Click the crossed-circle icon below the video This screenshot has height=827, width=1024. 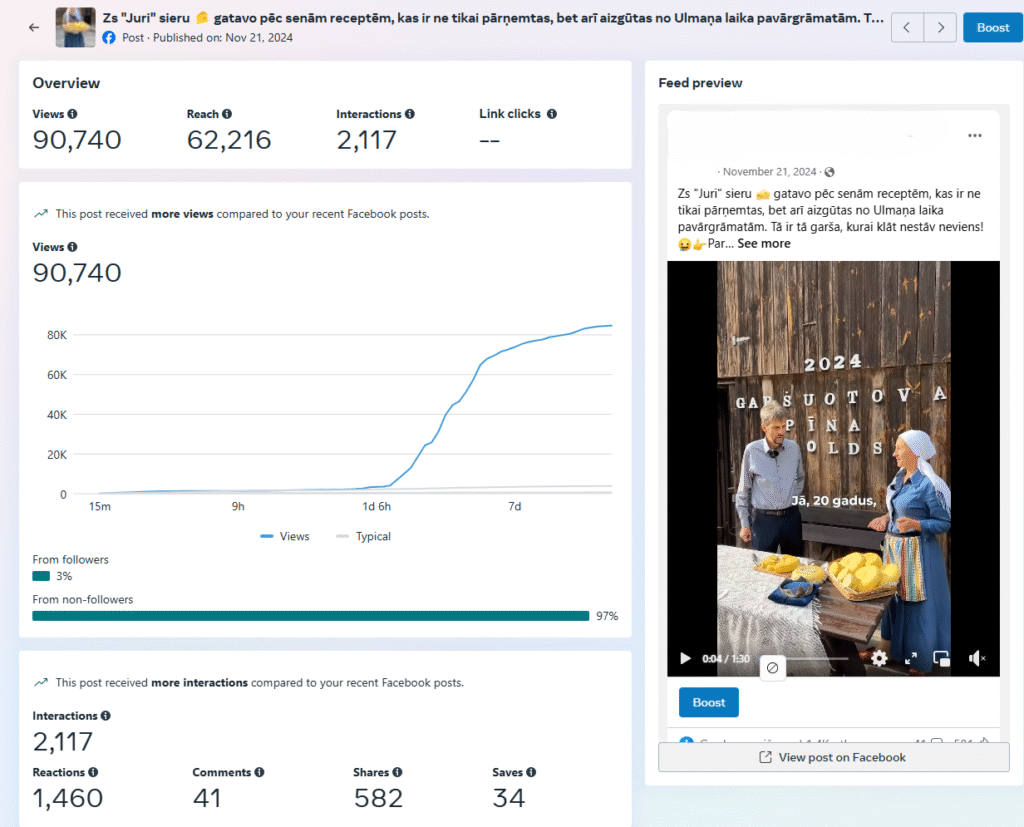[x=772, y=667]
